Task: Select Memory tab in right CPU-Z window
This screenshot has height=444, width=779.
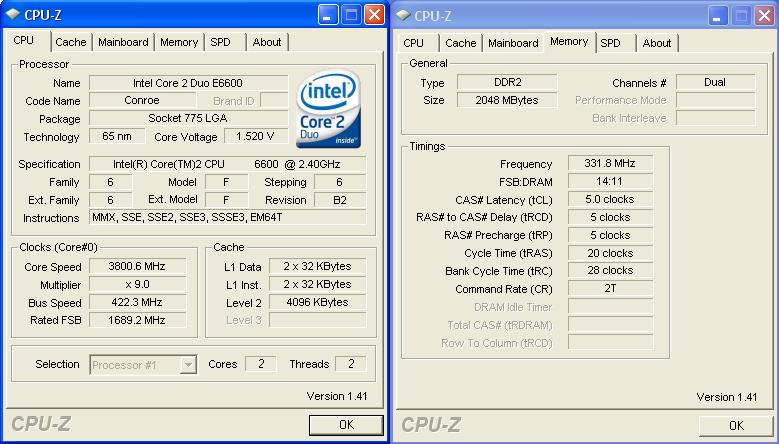Action: point(569,42)
